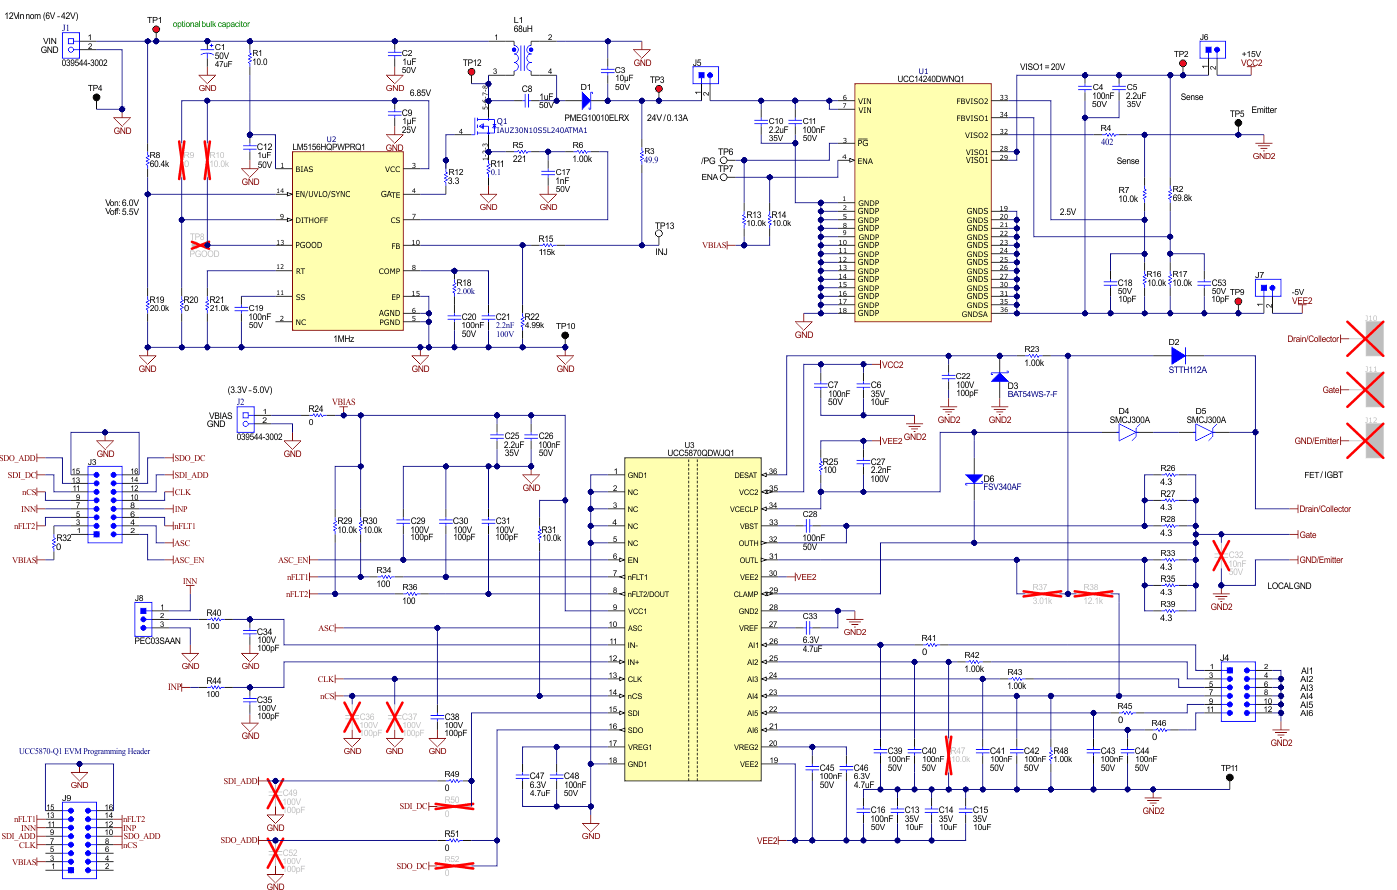This screenshot has width=1397, height=890.
Task: Select the "12Vin nom (6V - 42V)" label
Action: coord(43,16)
